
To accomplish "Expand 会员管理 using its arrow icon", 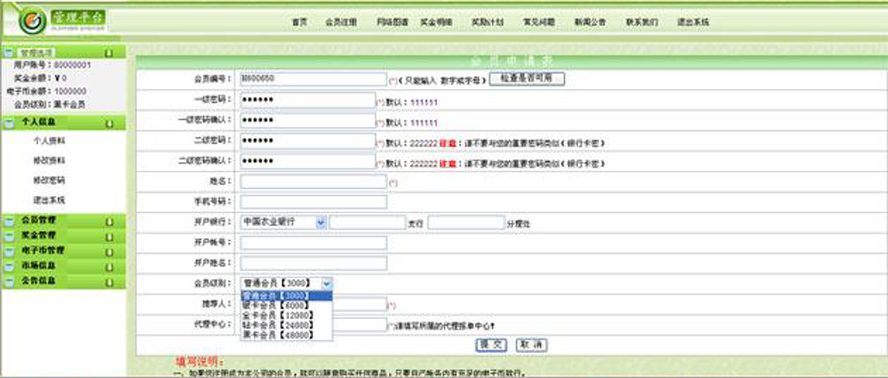I will coord(109,220).
